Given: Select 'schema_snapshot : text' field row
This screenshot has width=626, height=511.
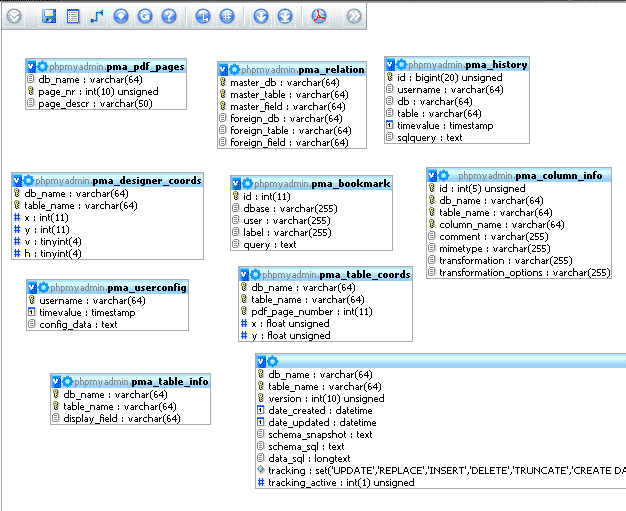Looking at the screenshot, I should pyautogui.click(x=441, y=435).
